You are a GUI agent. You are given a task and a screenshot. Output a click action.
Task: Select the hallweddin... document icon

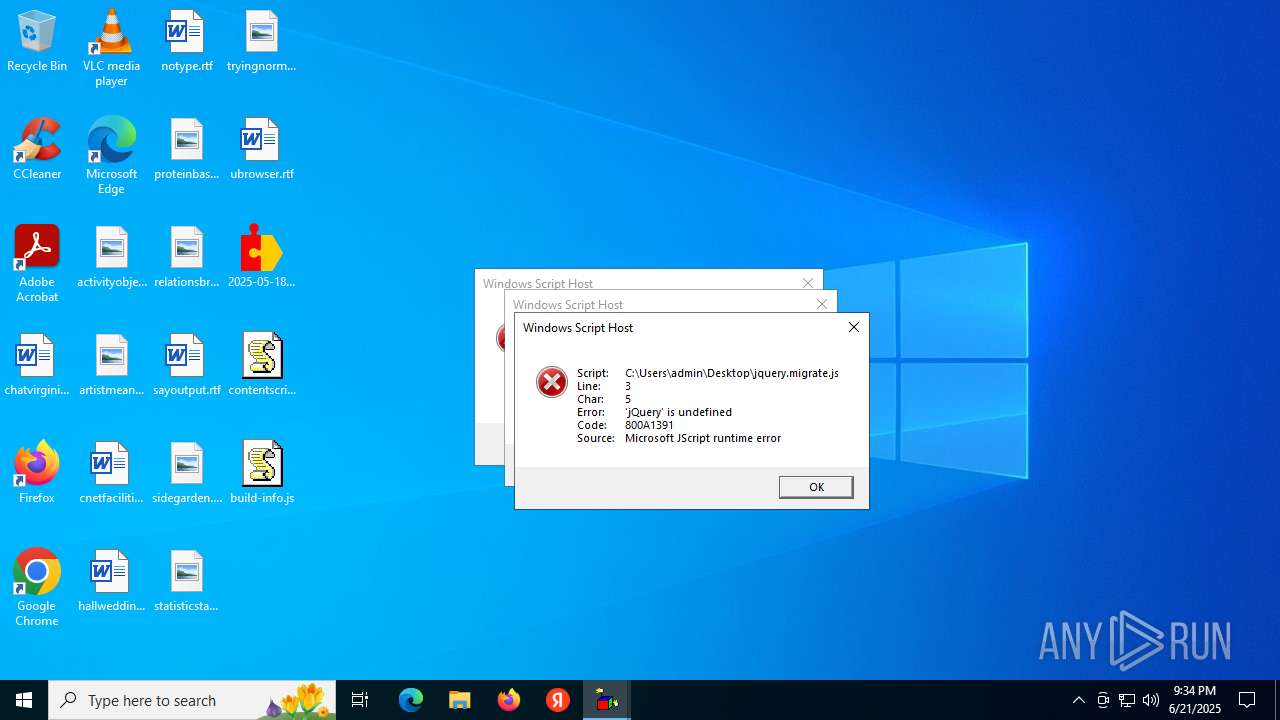tap(111, 582)
